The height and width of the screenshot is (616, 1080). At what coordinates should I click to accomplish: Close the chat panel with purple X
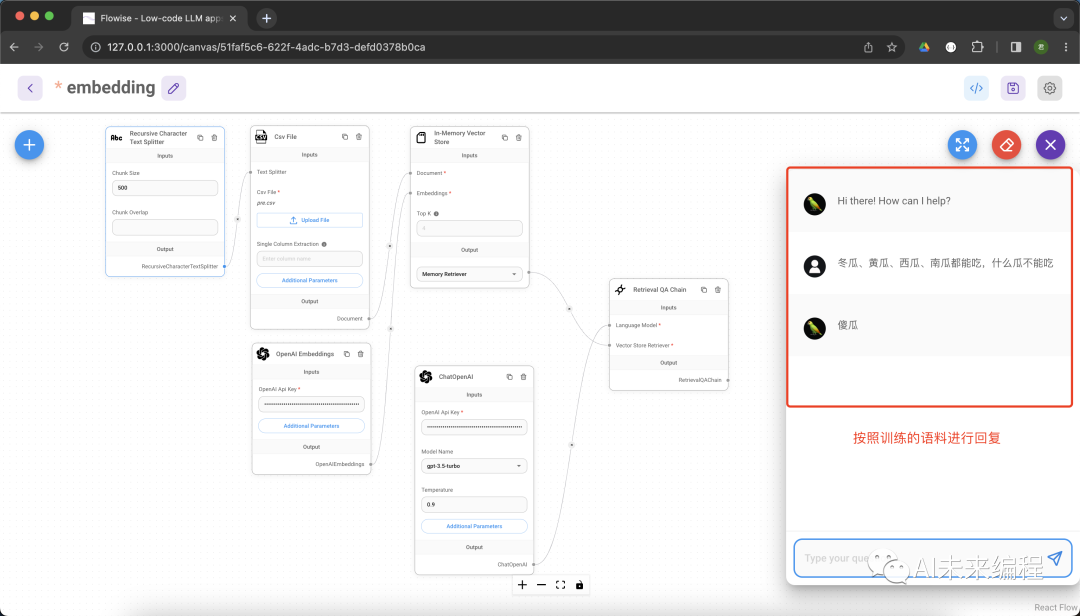(1050, 145)
